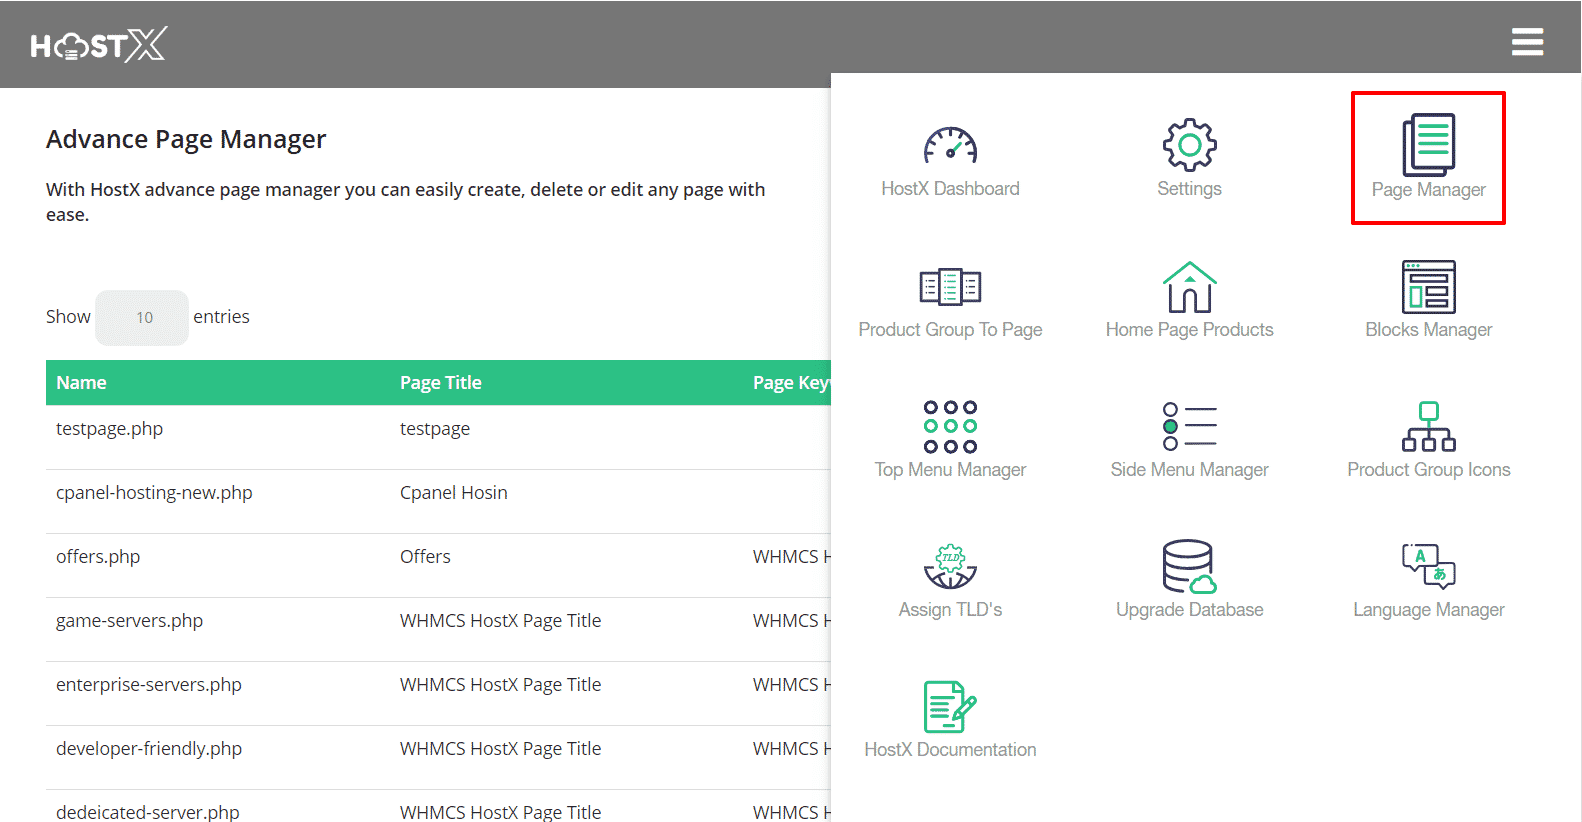1582x822 pixels.
Task: Open the Page Manager icon
Action: coord(1428,146)
